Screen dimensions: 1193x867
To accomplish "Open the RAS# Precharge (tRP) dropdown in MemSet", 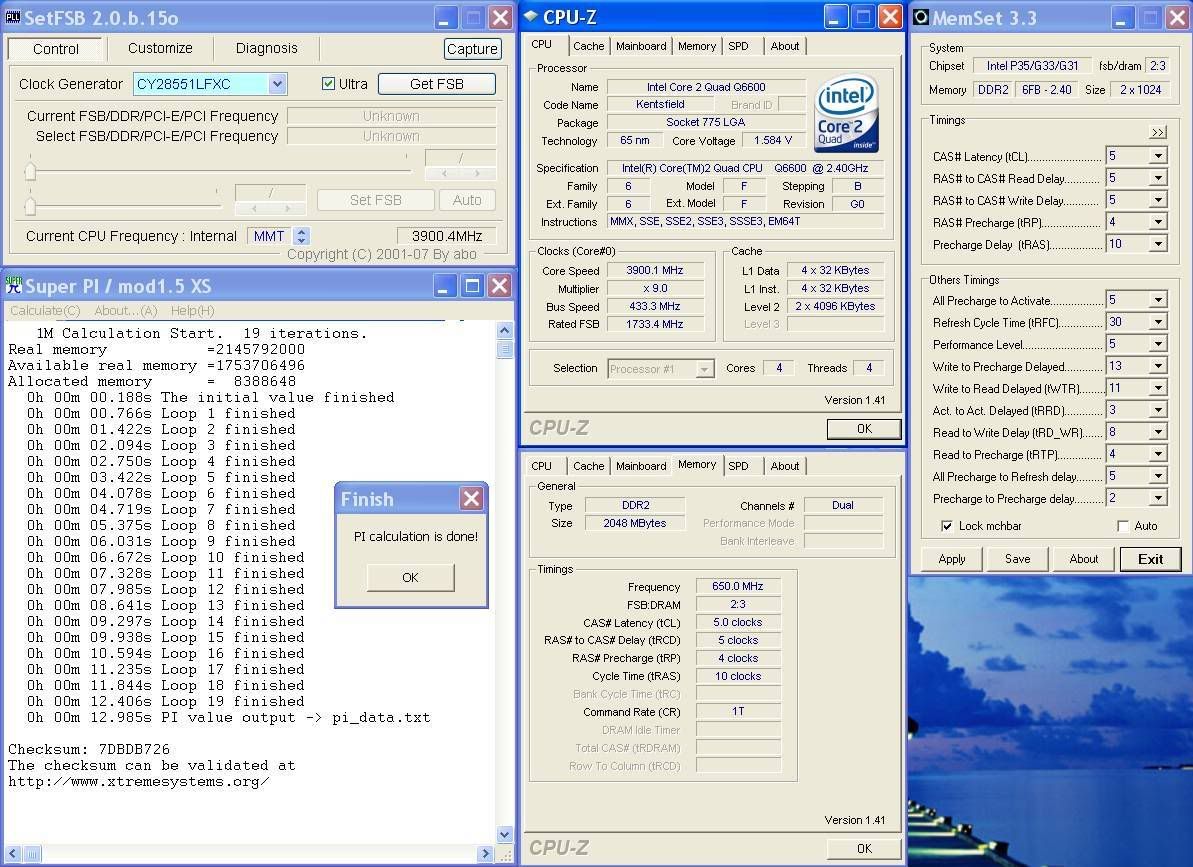I will point(1158,222).
